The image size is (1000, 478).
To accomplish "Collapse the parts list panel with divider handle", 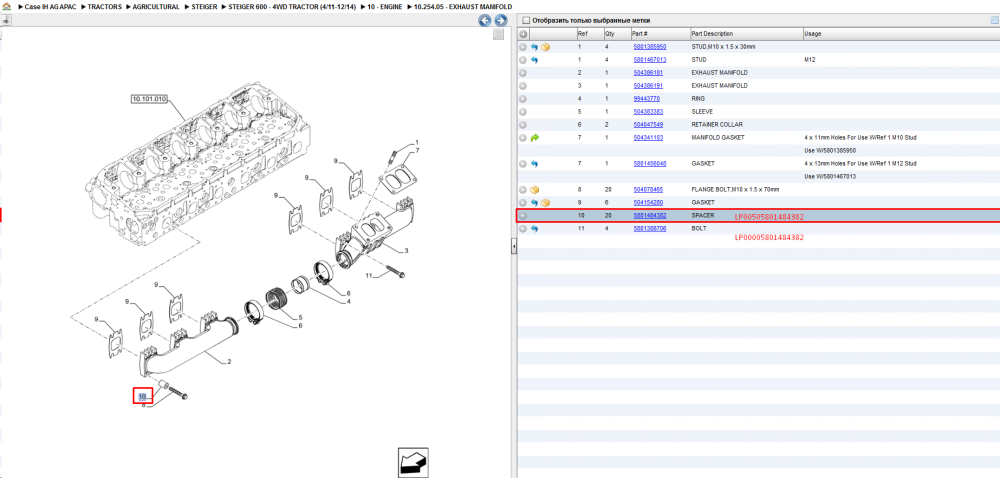I will click(513, 248).
